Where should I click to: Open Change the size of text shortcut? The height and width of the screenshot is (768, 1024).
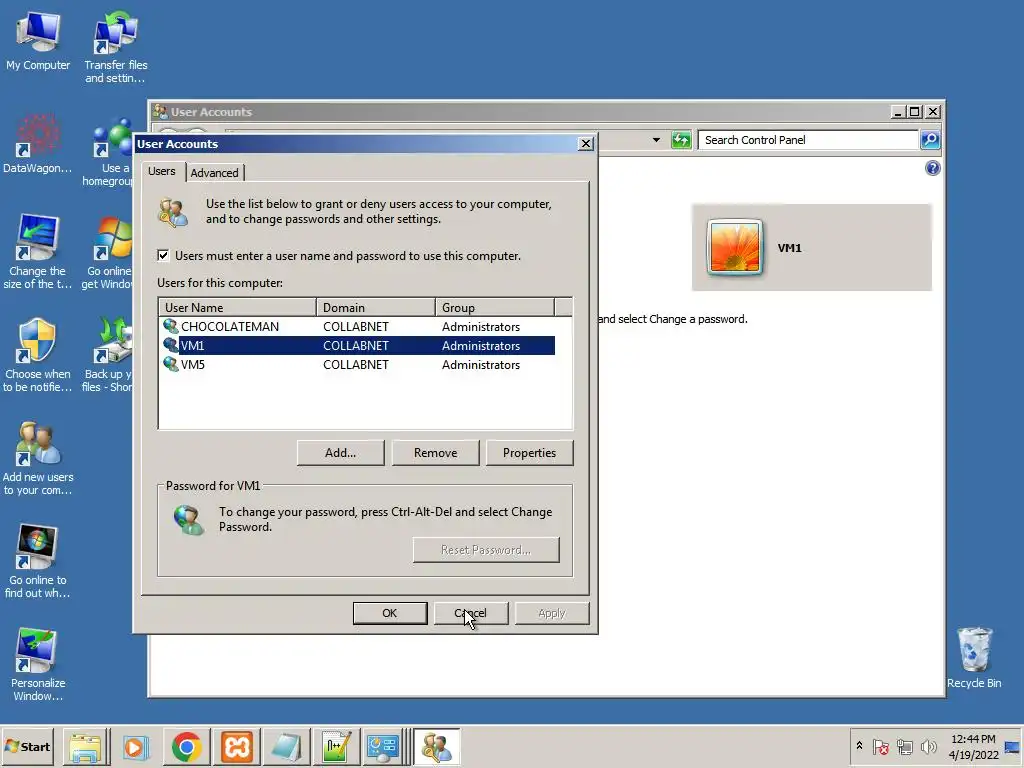38,251
